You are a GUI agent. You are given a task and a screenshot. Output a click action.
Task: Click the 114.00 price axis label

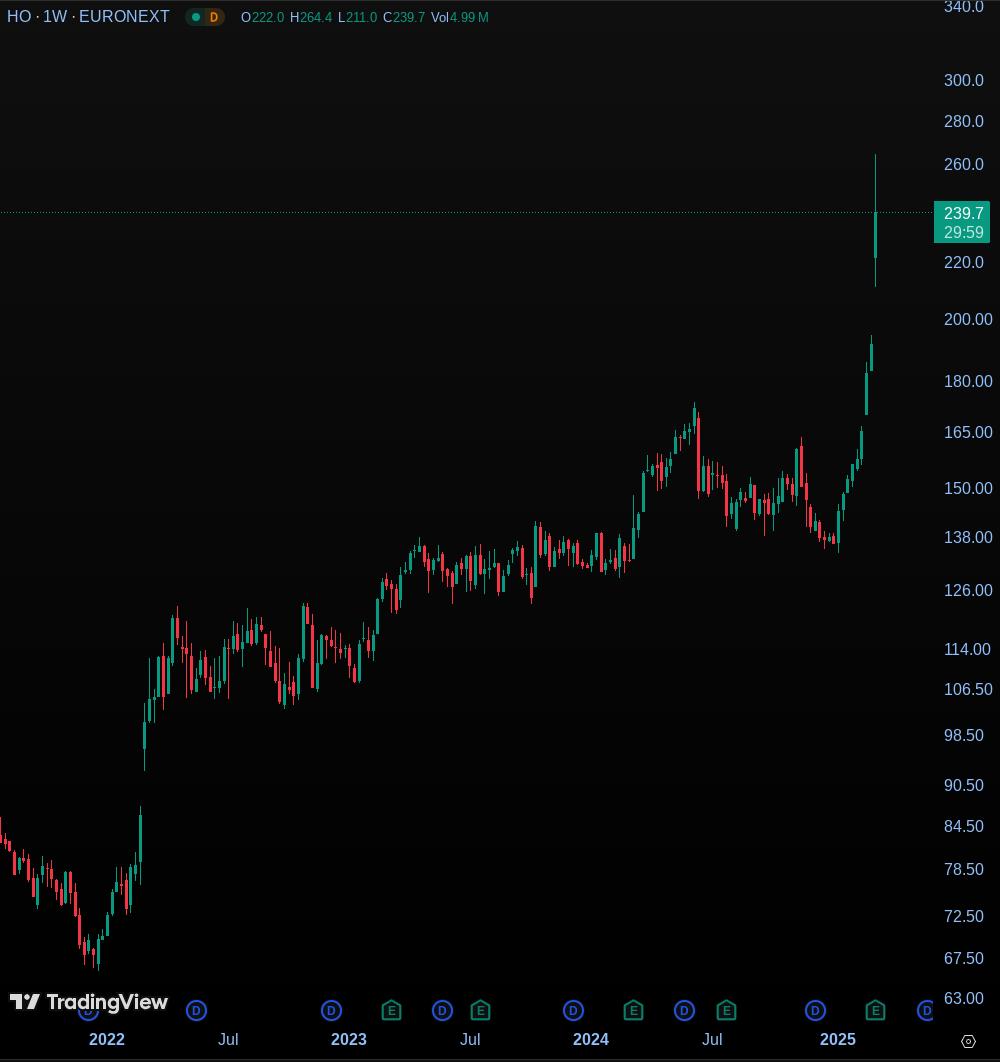coord(967,650)
